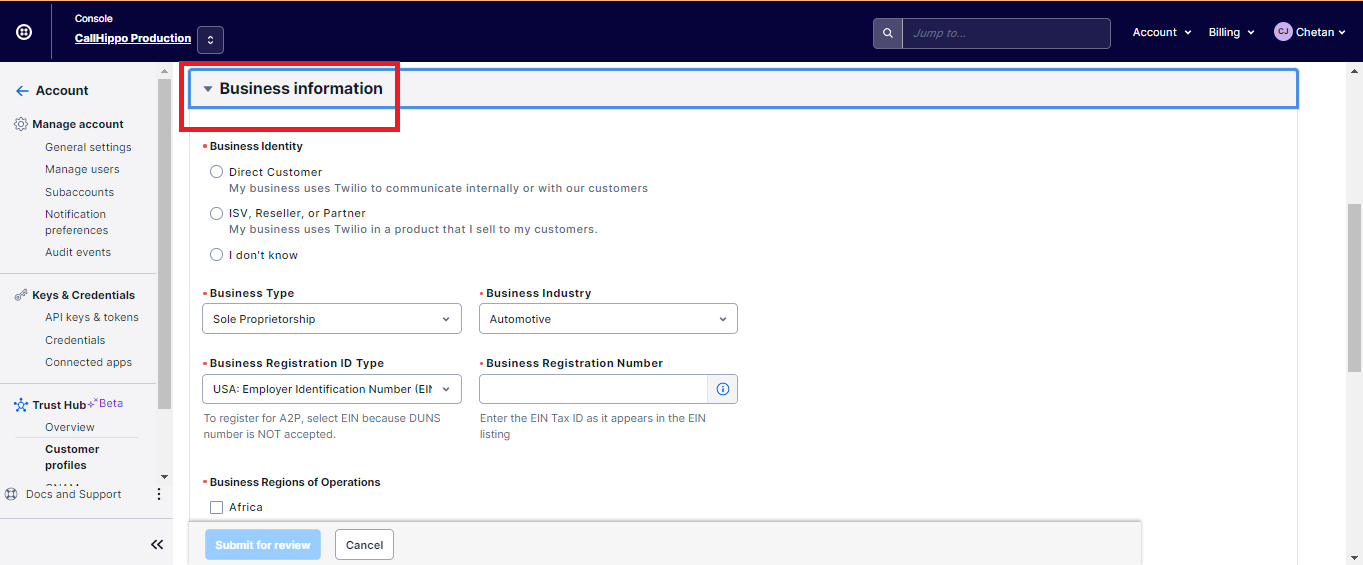
Task: Collapse the sidebar with double chevron icon
Action: tap(157, 545)
